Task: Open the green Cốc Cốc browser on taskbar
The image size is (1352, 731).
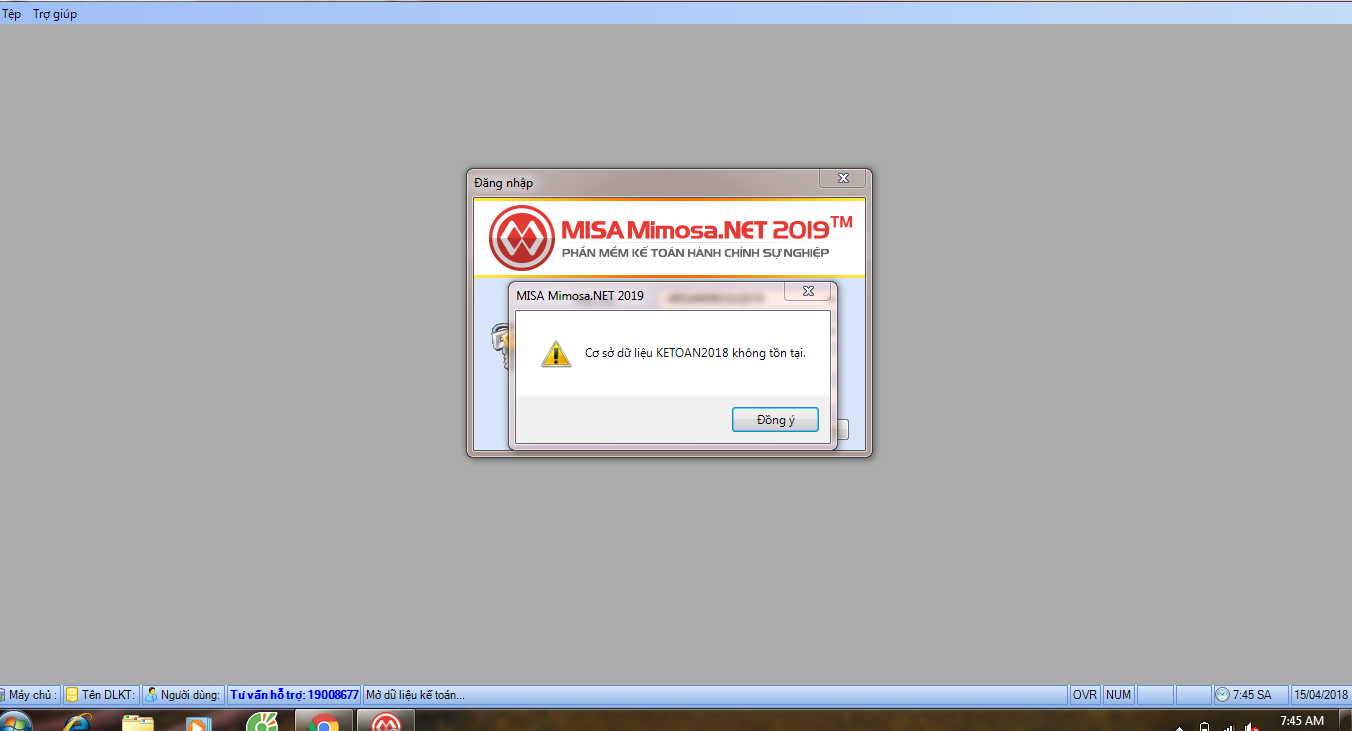Action: (262, 722)
